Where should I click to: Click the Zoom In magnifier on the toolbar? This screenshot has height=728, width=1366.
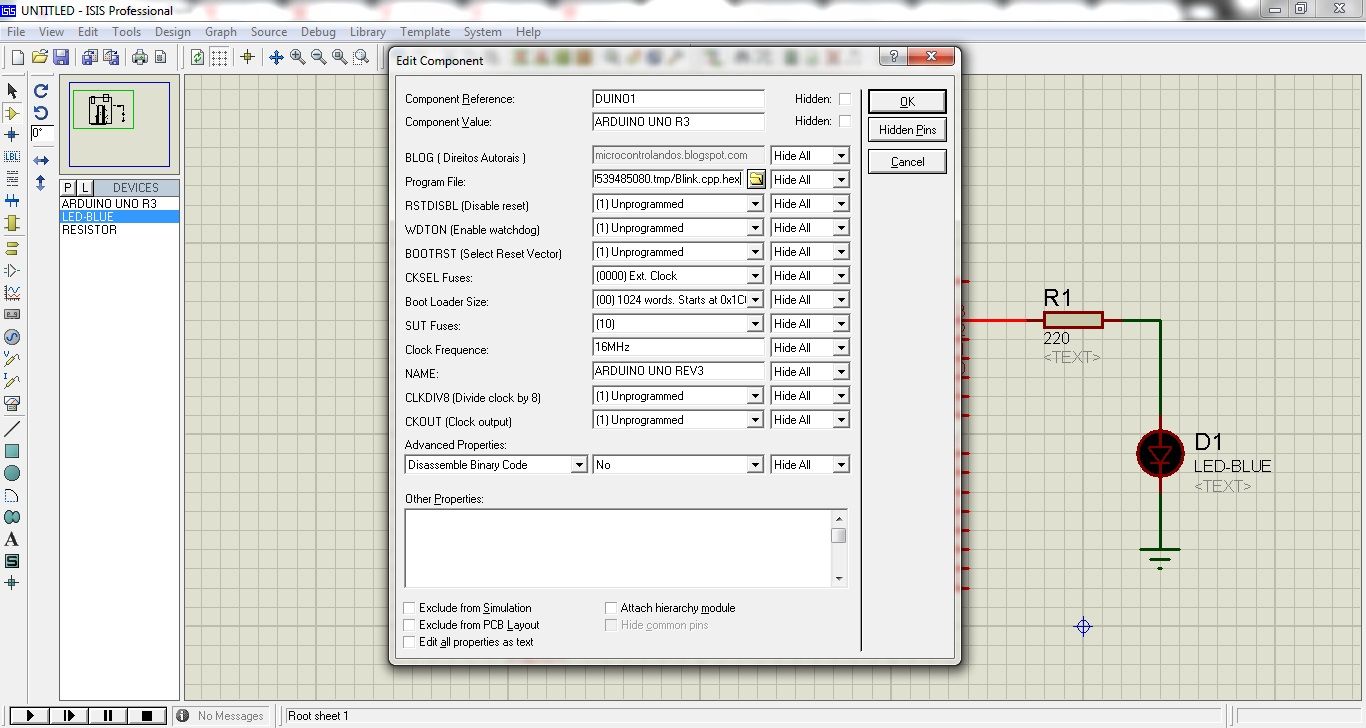pos(296,56)
